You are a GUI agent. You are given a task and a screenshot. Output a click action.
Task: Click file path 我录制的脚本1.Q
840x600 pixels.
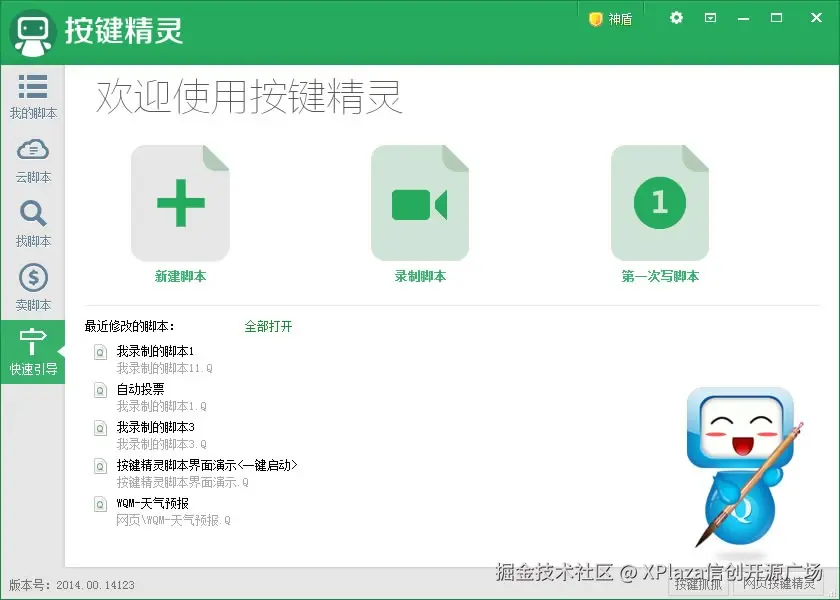pyautogui.click(x=162, y=407)
